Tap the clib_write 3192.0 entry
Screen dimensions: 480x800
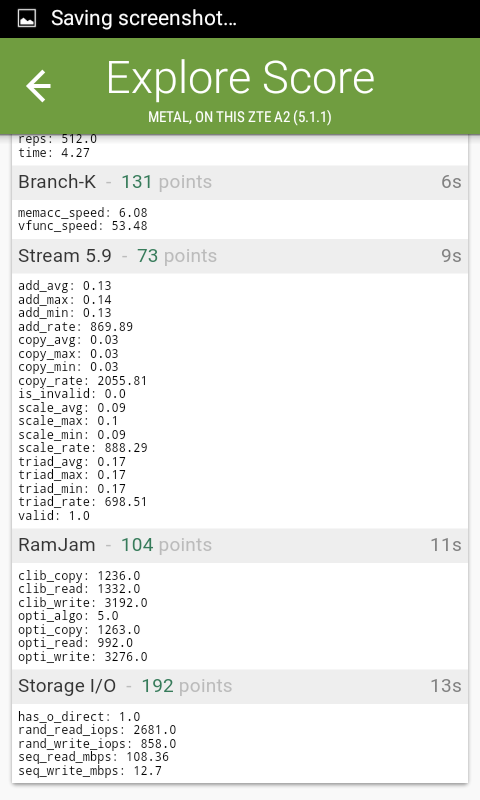pos(83,603)
